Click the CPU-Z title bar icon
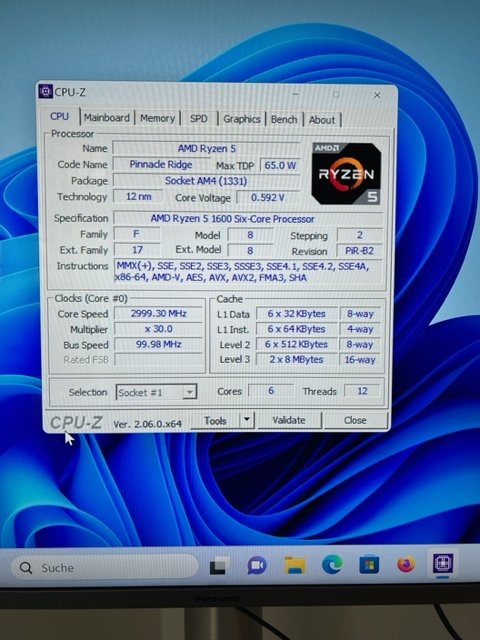480x640 pixels. pos(46,92)
